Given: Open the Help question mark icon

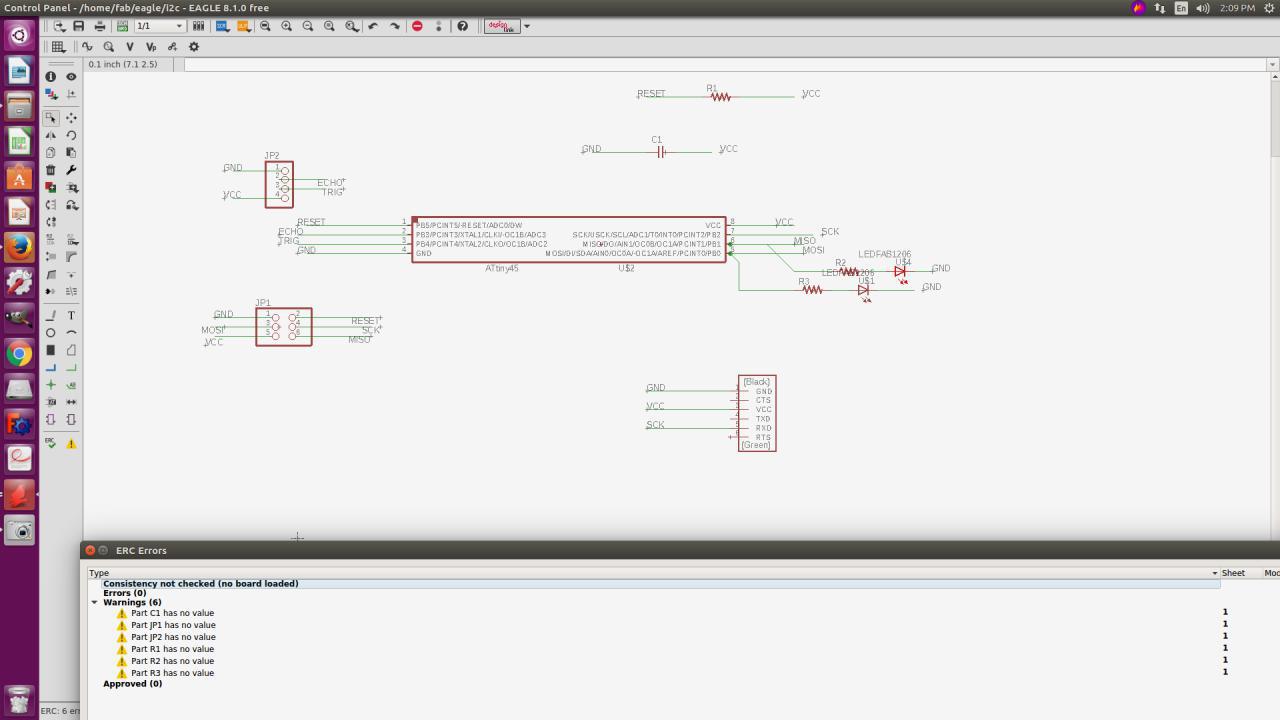Looking at the screenshot, I should (462, 26).
